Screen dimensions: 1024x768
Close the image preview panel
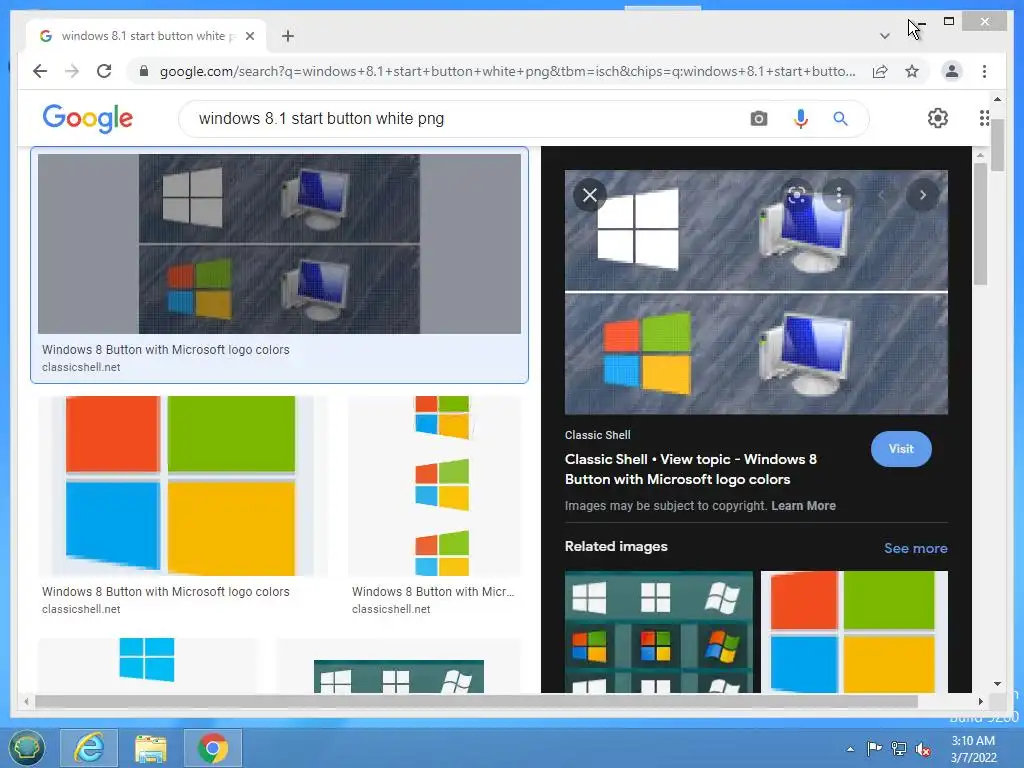(590, 195)
